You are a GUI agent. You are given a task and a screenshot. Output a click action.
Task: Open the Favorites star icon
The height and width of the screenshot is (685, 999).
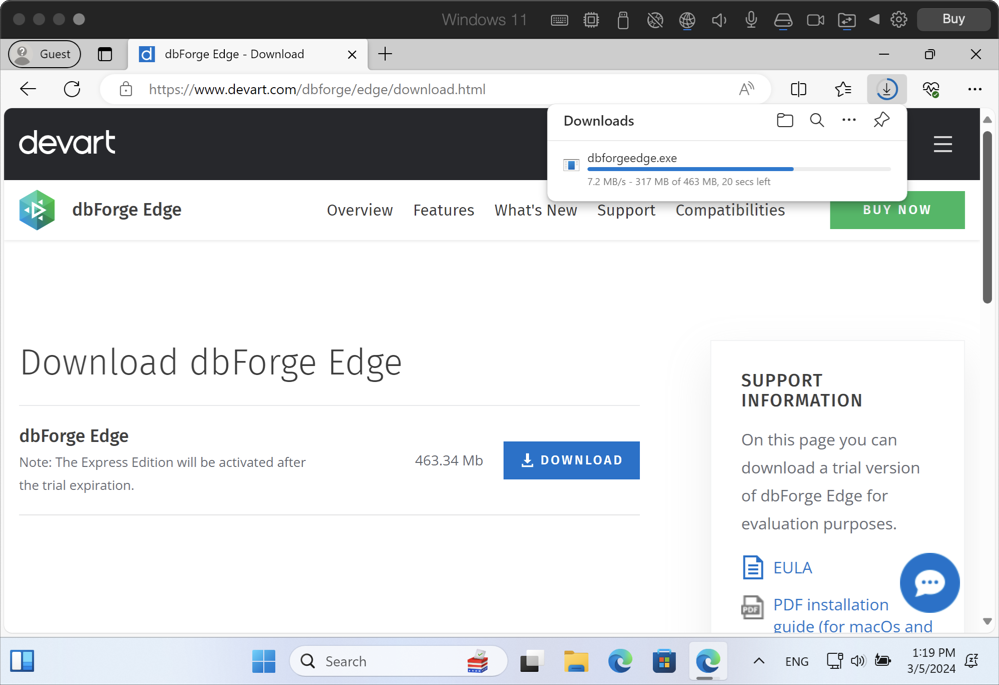click(843, 89)
